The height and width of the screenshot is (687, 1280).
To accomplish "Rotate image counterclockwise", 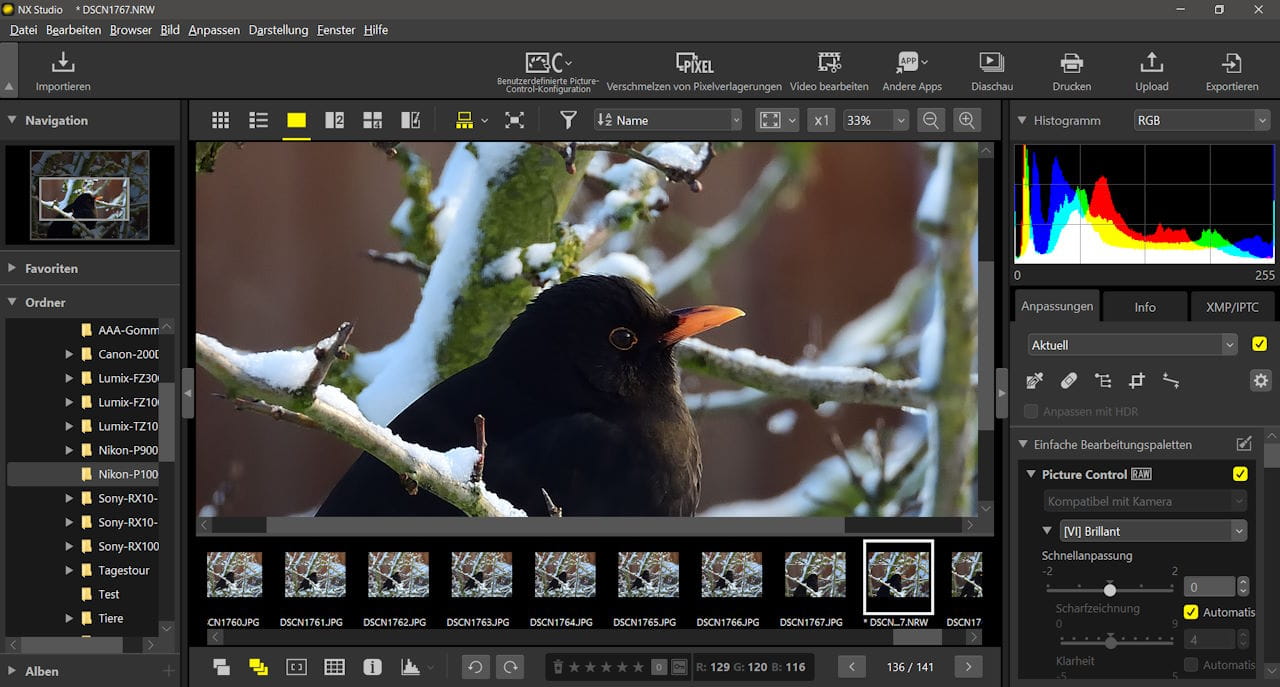I will point(476,667).
